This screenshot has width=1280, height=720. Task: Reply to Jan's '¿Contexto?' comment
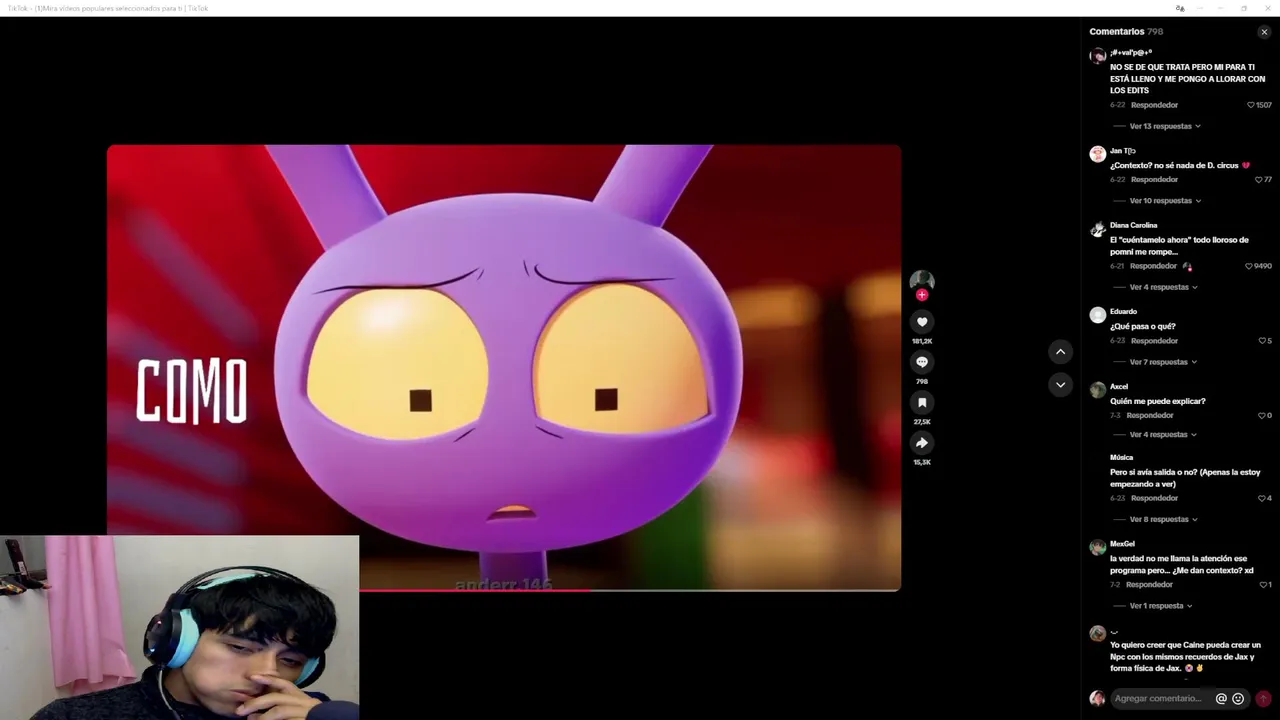(x=1154, y=180)
